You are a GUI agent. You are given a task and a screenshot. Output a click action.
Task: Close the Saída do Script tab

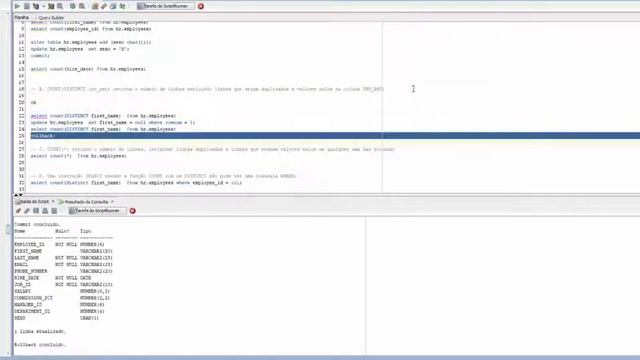click(x=53, y=202)
